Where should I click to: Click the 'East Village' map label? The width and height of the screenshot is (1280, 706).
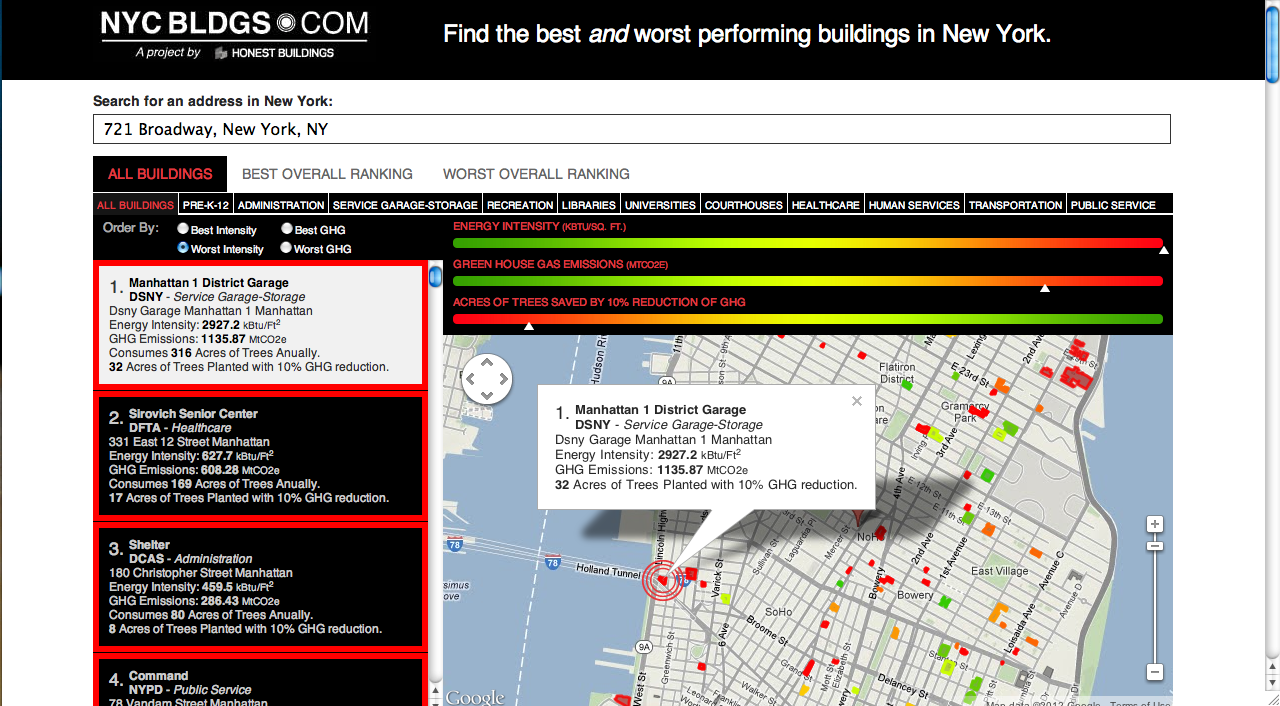[x=999, y=571]
